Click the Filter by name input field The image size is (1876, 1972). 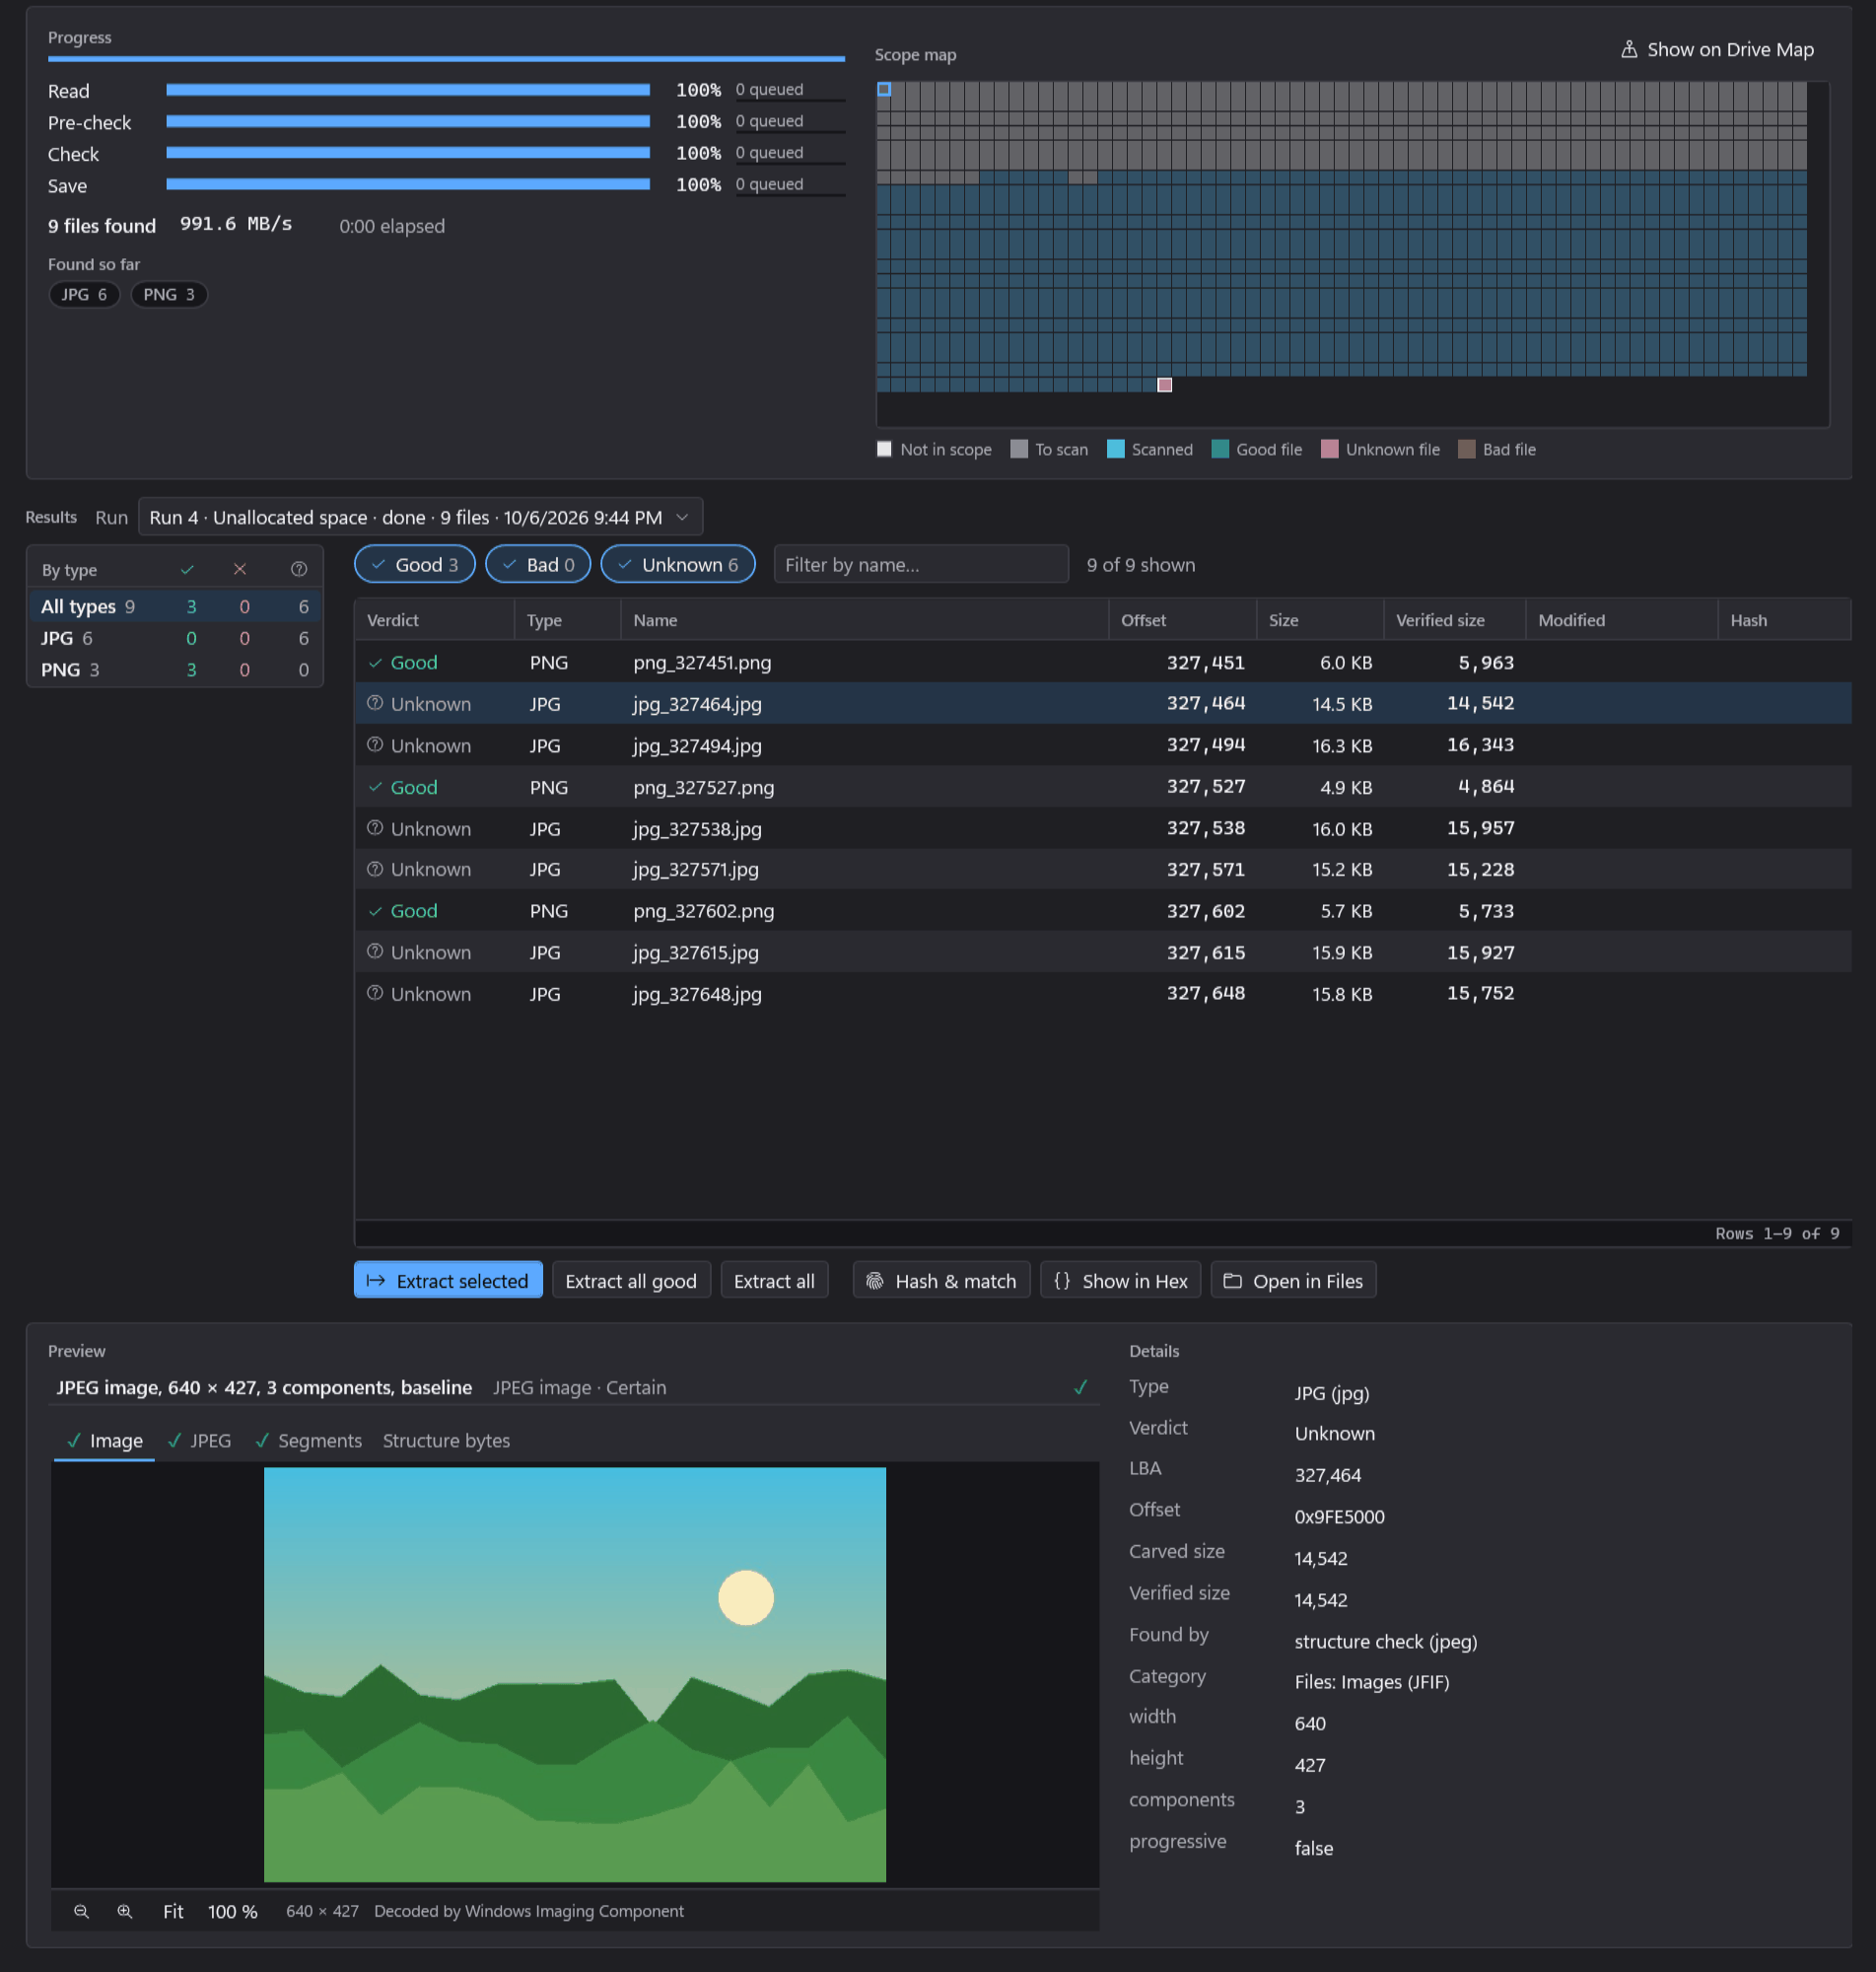tap(921, 565)
